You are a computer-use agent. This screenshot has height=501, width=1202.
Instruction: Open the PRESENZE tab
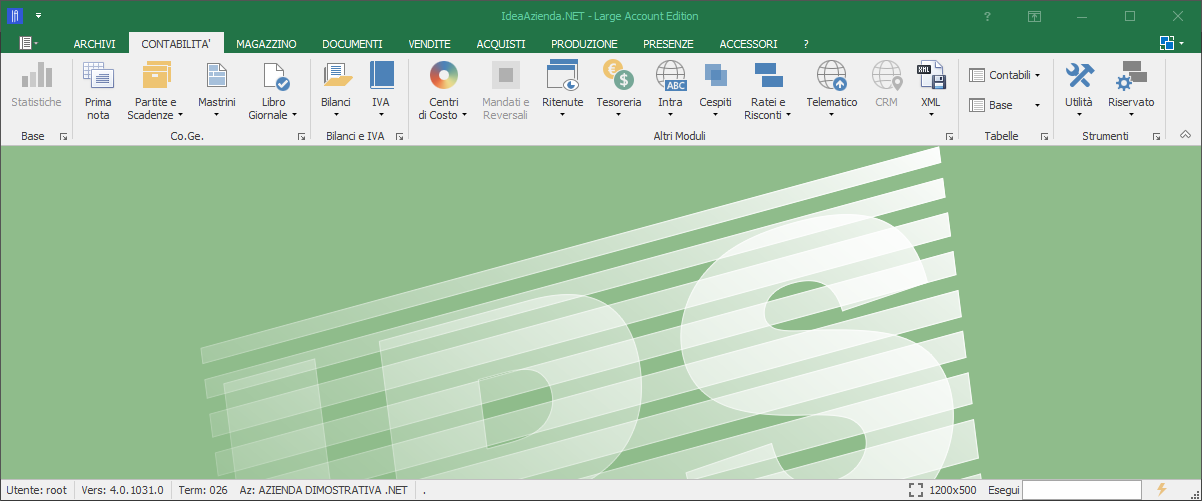(668, 44)
